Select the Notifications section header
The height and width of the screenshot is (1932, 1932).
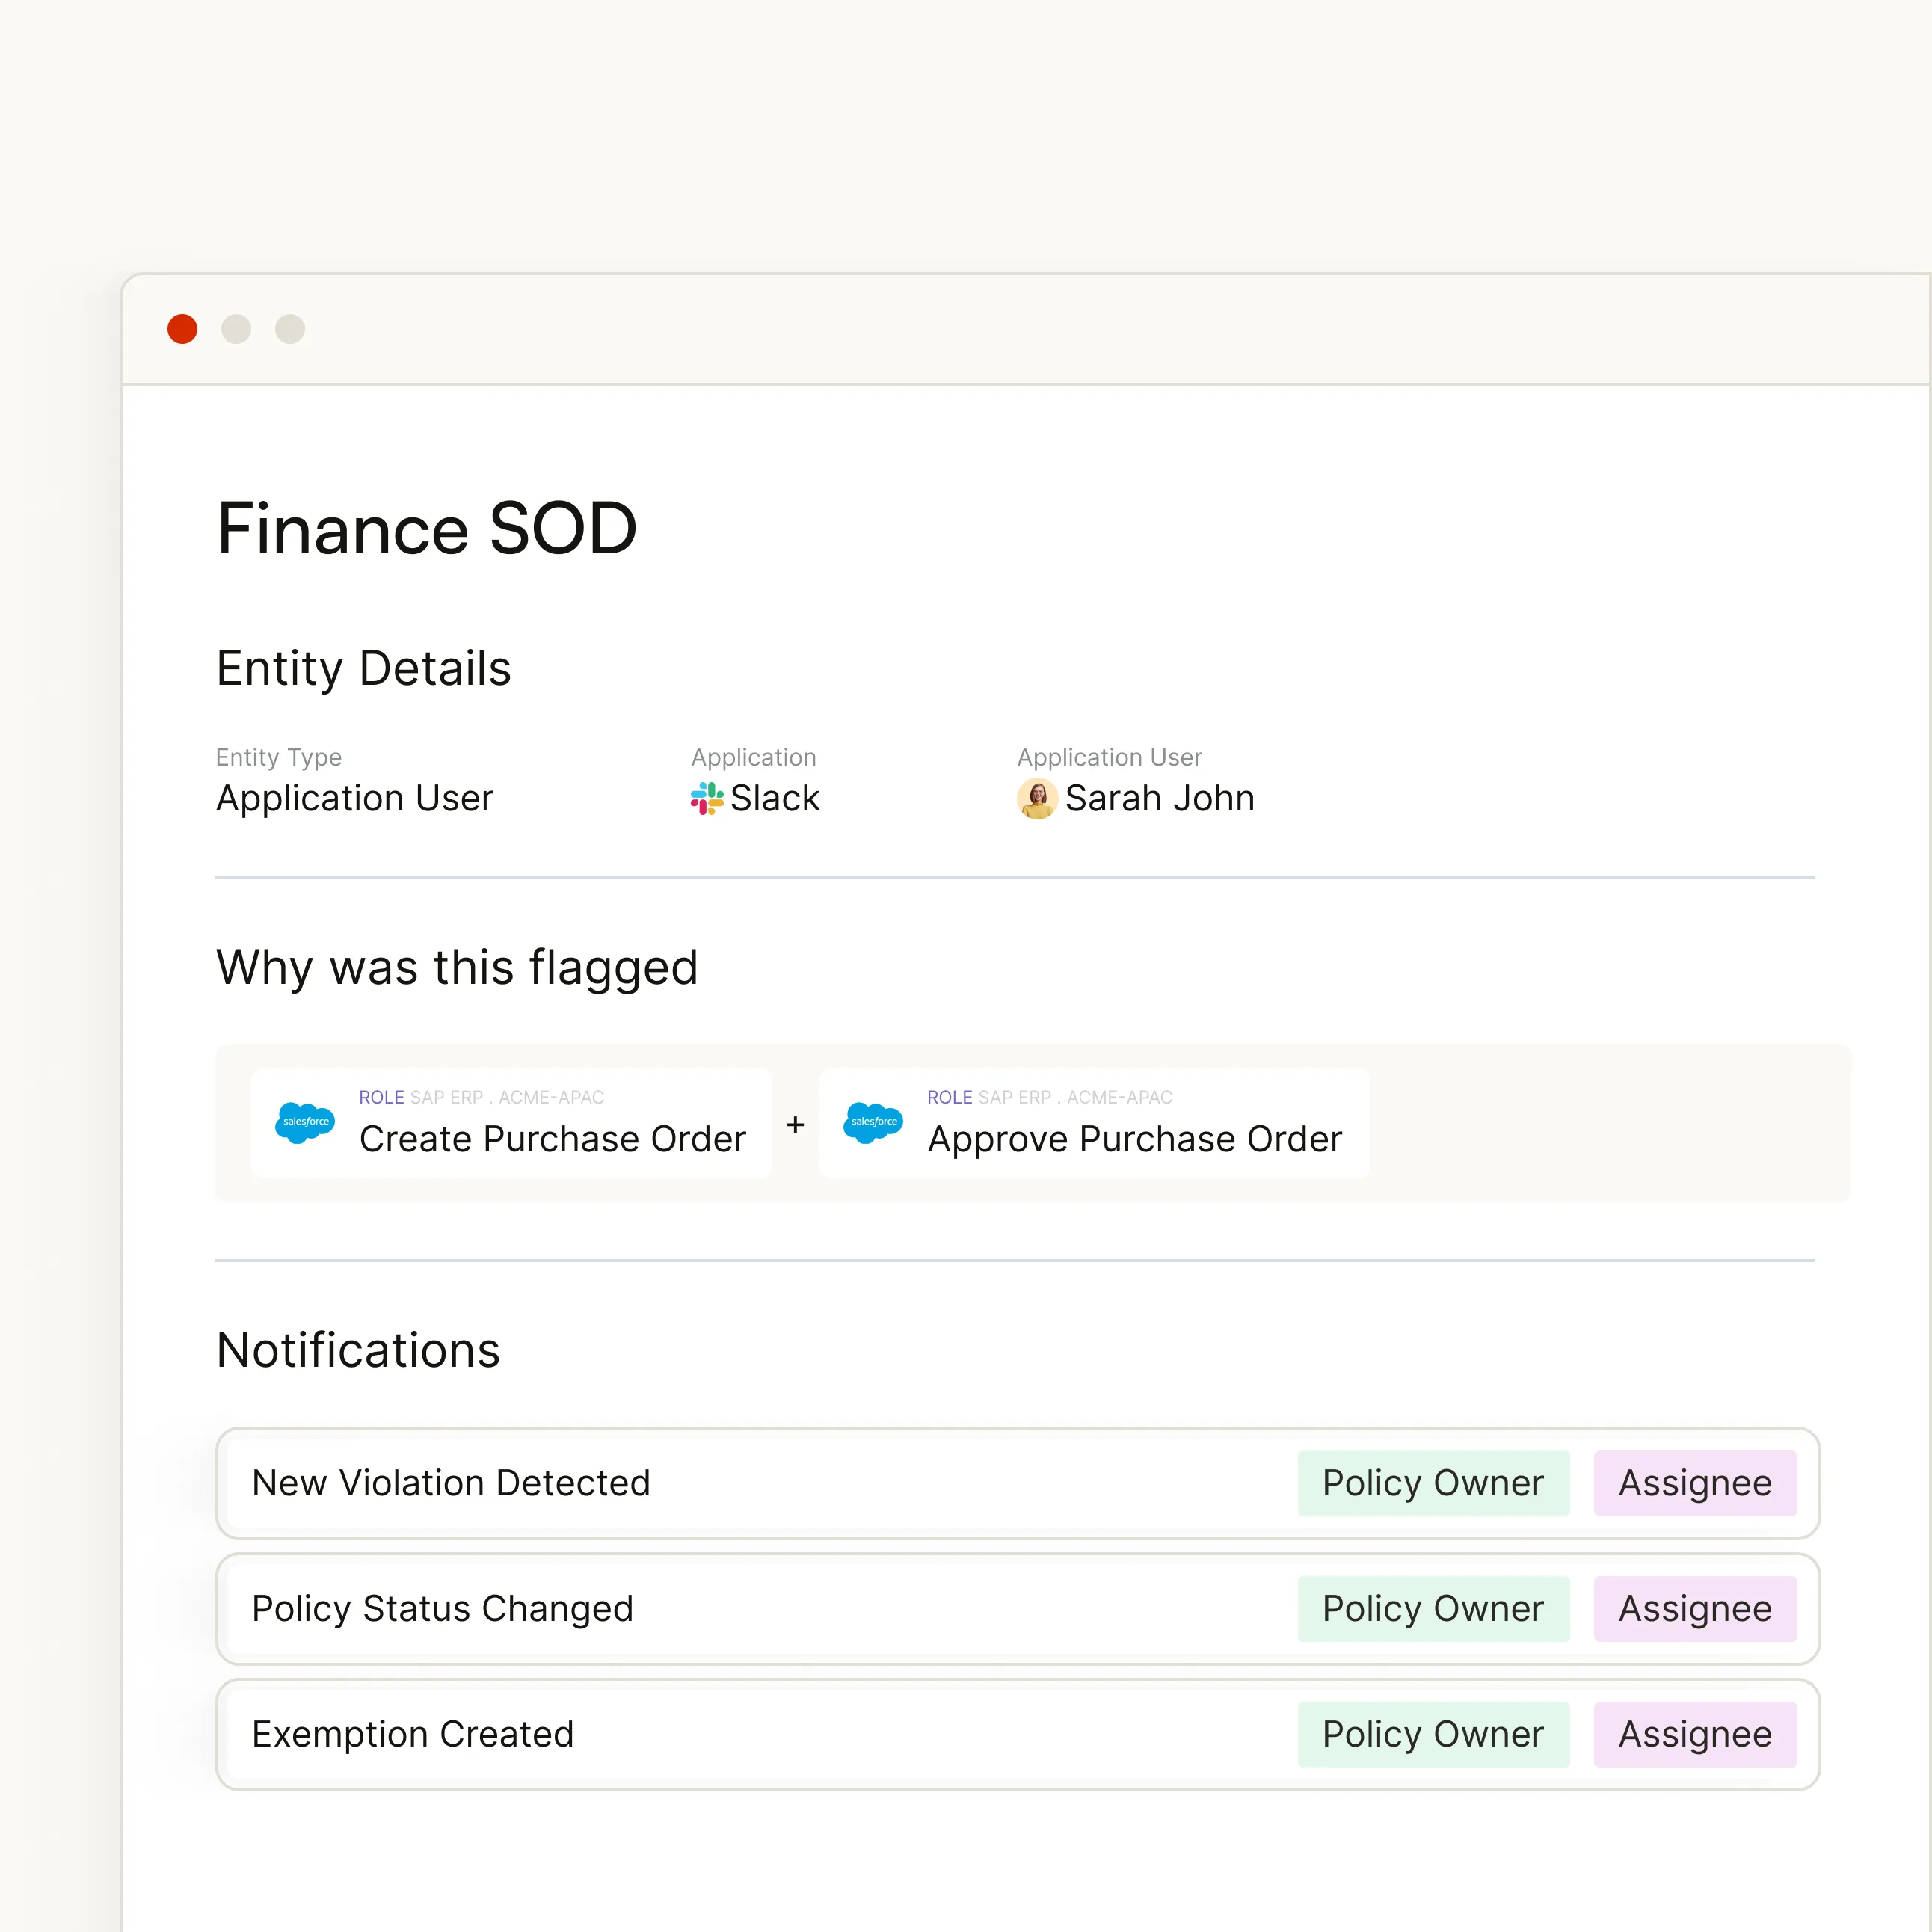(357, 1350)
